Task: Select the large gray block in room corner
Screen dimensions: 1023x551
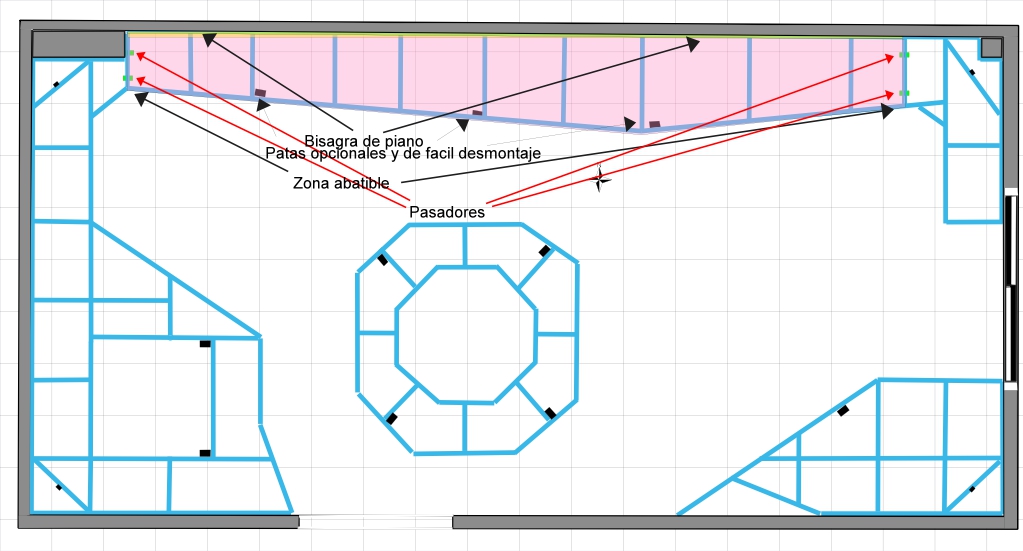Action: coord(78,44)
